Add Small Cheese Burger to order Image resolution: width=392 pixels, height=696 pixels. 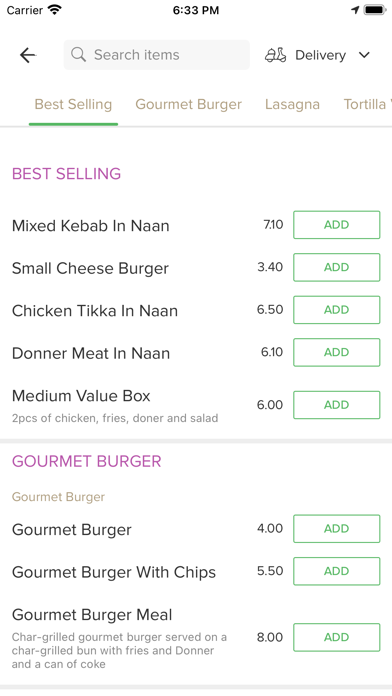(337, 267)
